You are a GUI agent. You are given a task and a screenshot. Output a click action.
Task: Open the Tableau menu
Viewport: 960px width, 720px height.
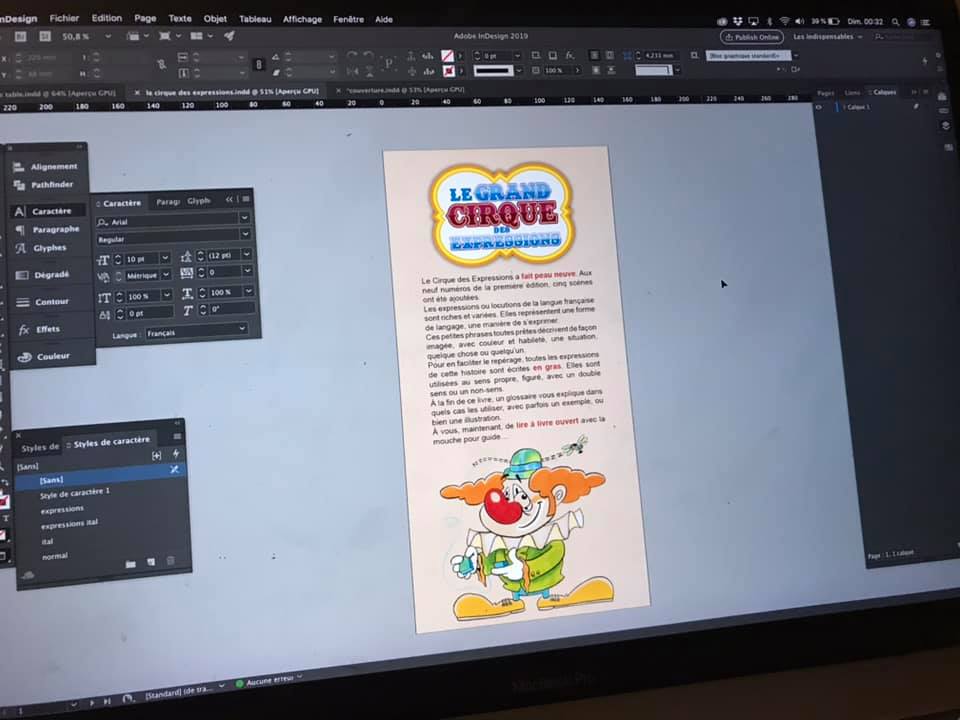coord(255,19)
